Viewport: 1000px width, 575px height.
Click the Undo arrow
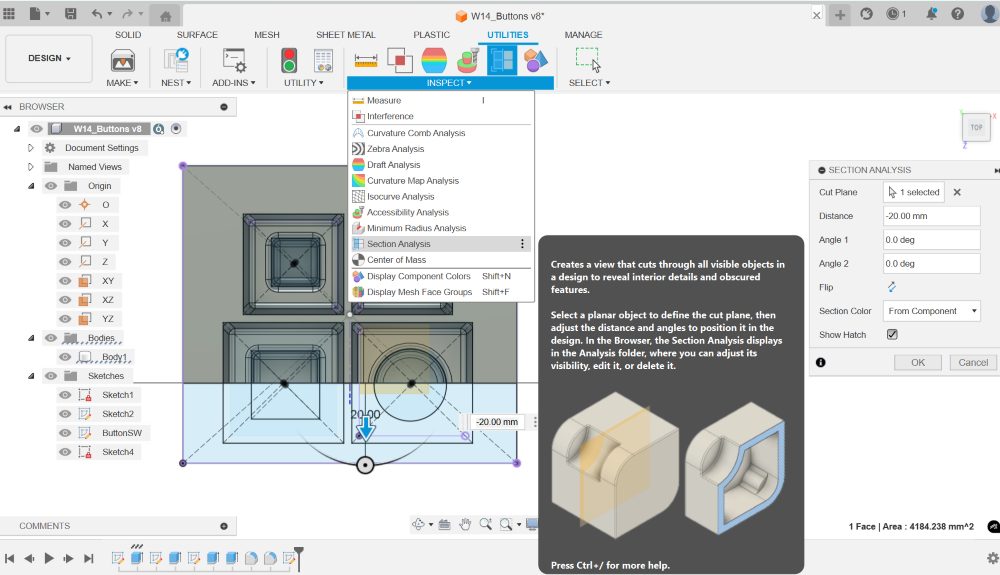97,13
